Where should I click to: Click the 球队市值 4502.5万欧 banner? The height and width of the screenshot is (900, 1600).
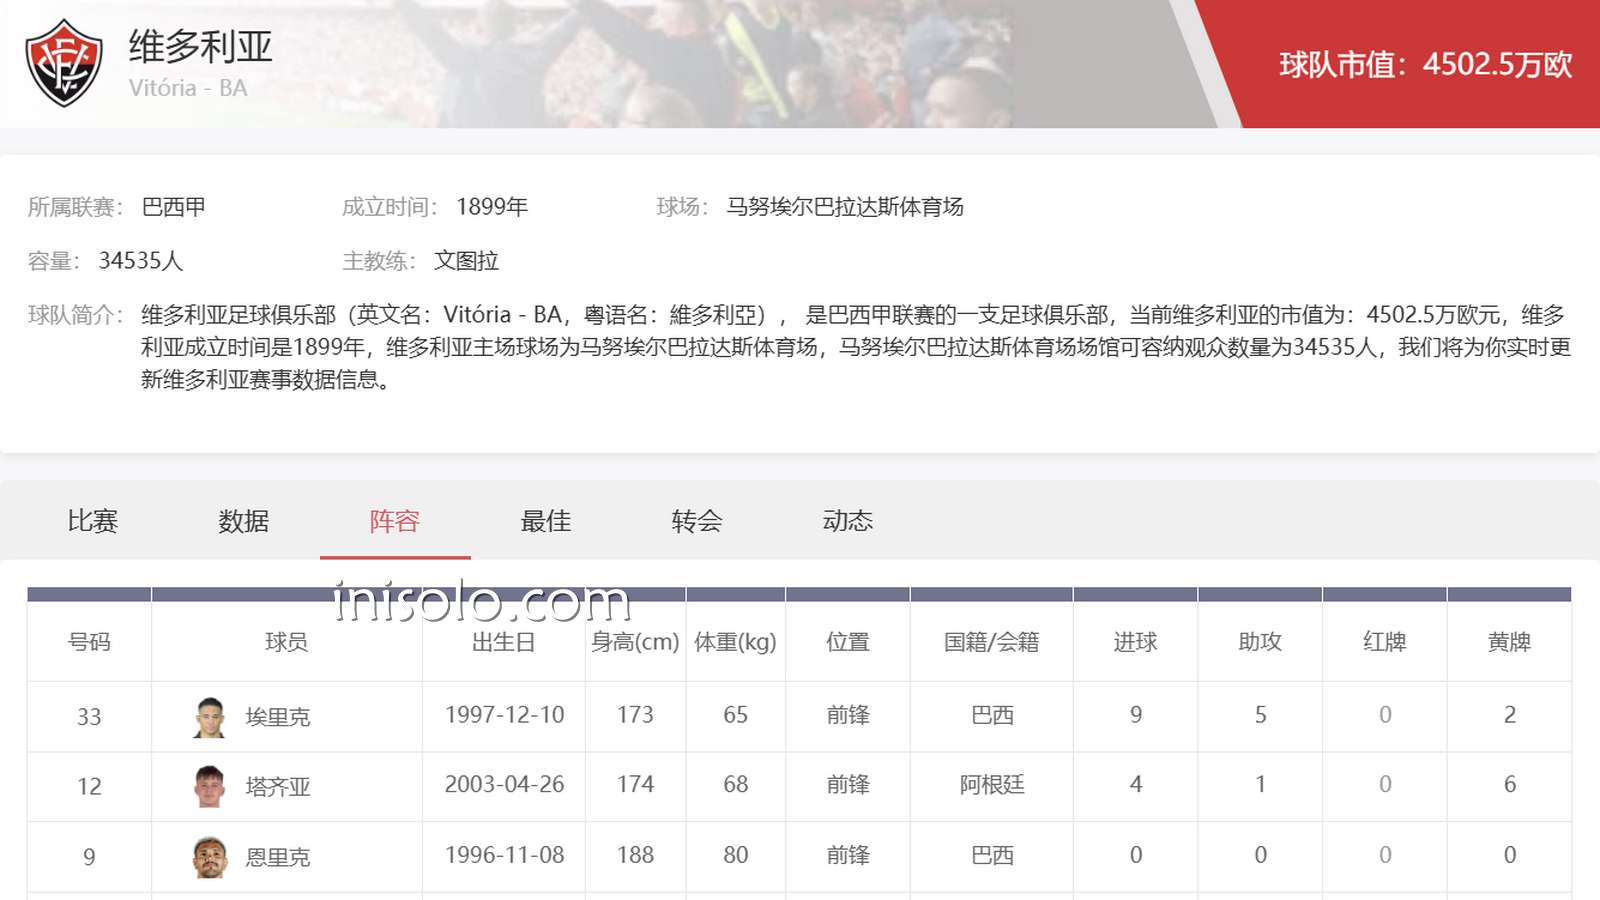coord(1426,64)
